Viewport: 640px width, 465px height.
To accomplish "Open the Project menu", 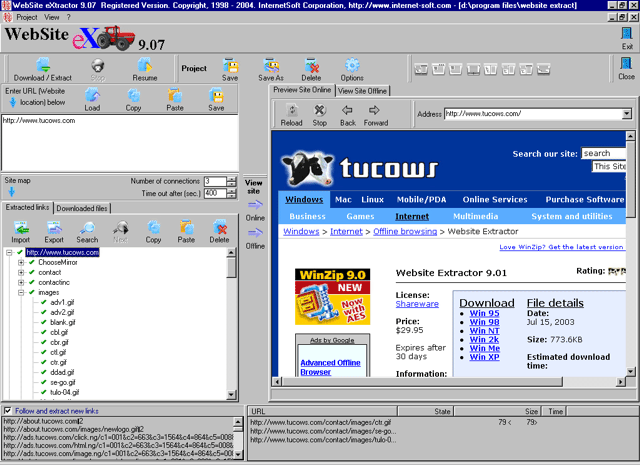I will (x=27, y=17).
